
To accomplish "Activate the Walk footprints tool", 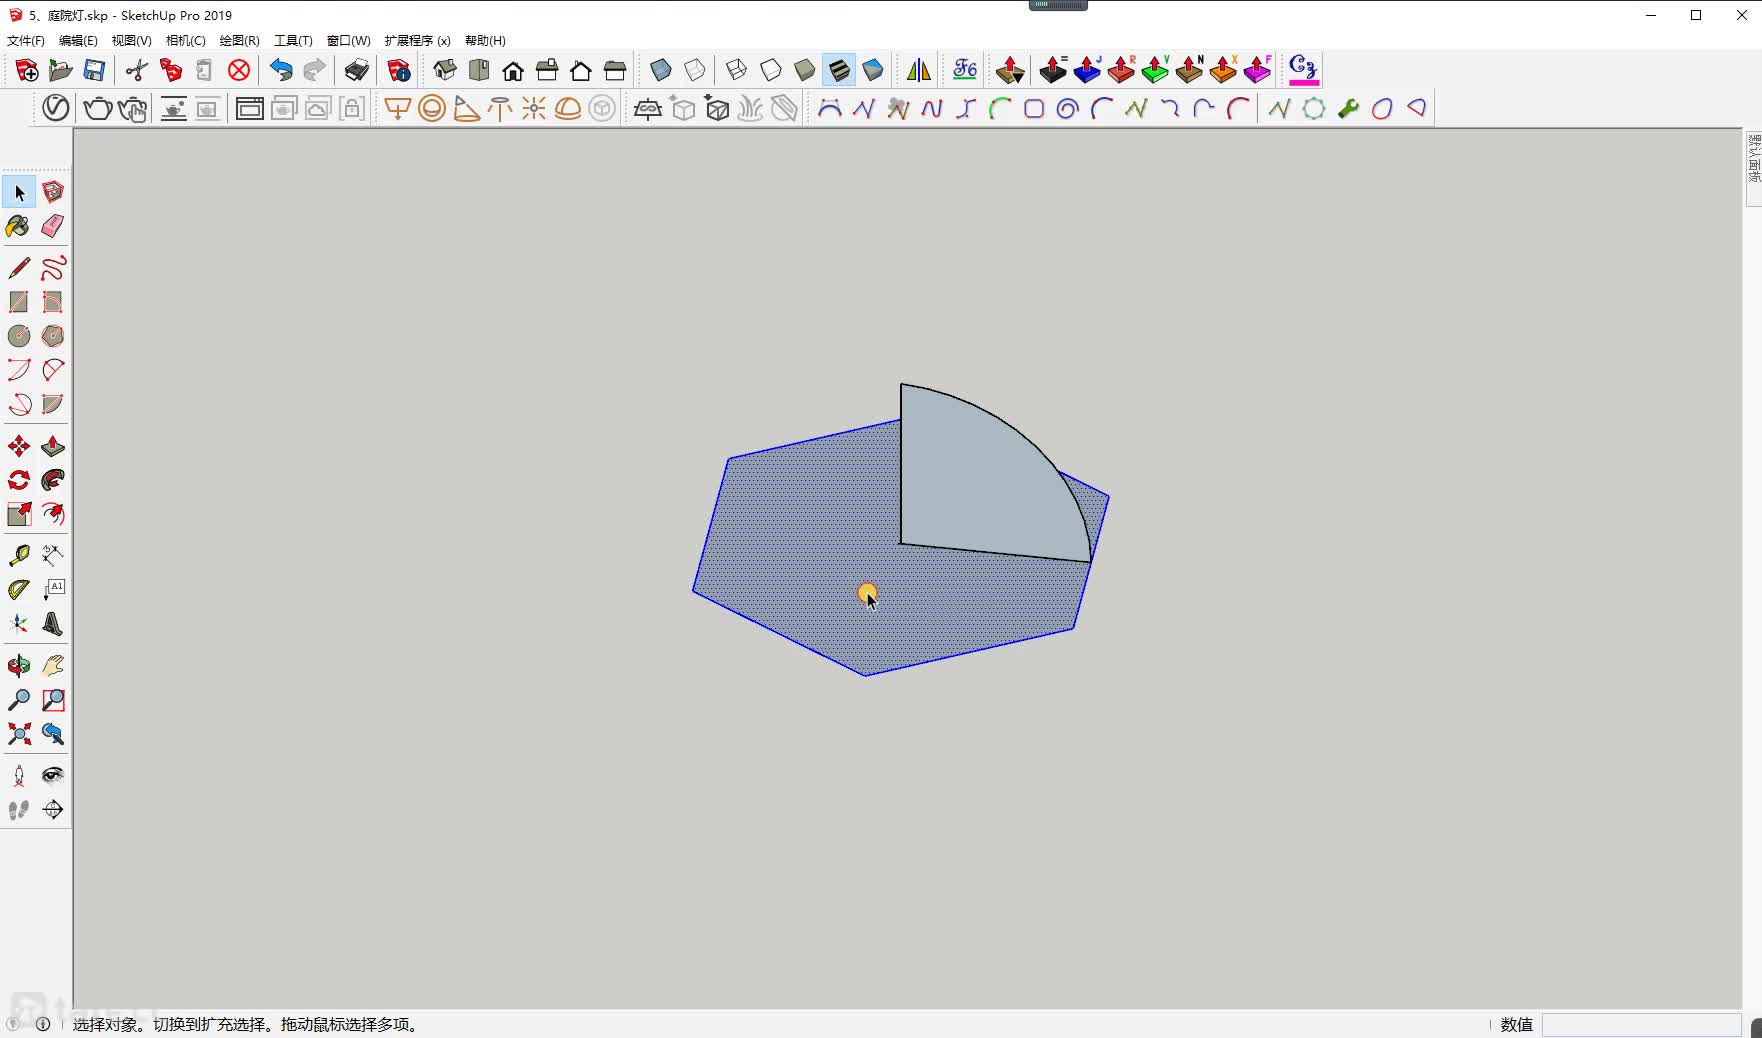I will [x=19, y=810].
